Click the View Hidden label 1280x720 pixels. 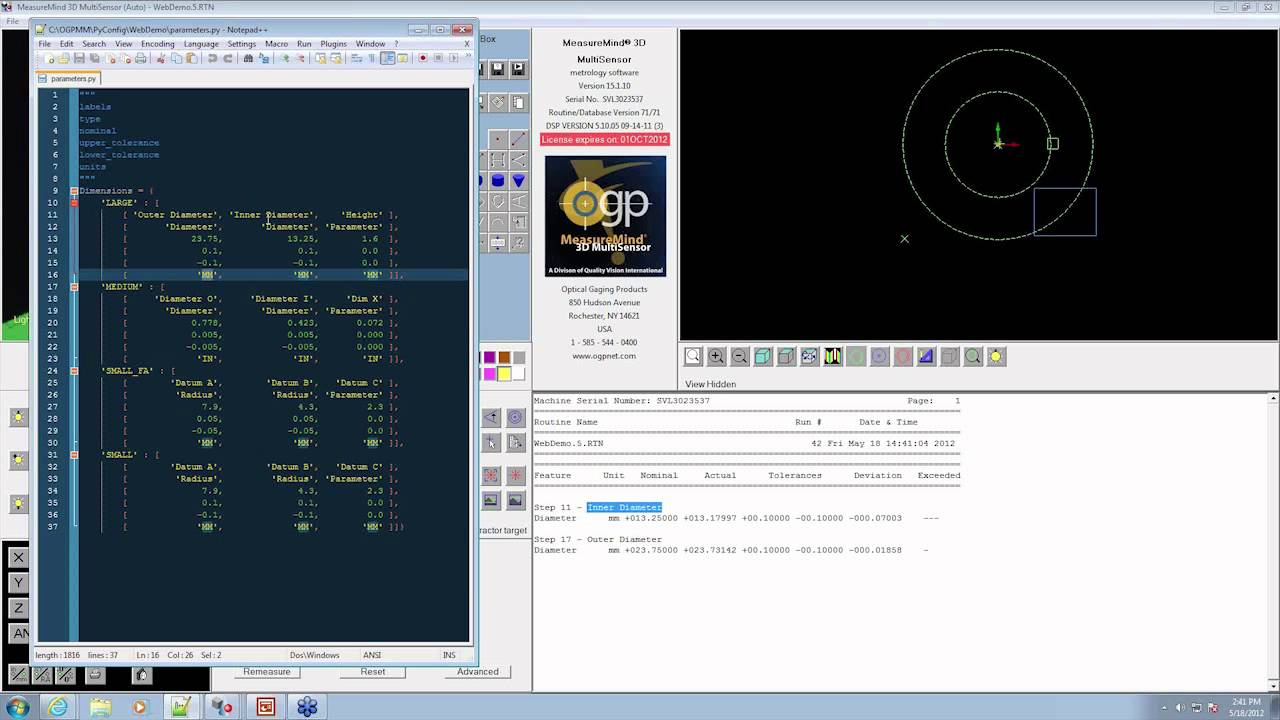coord(710,384)
